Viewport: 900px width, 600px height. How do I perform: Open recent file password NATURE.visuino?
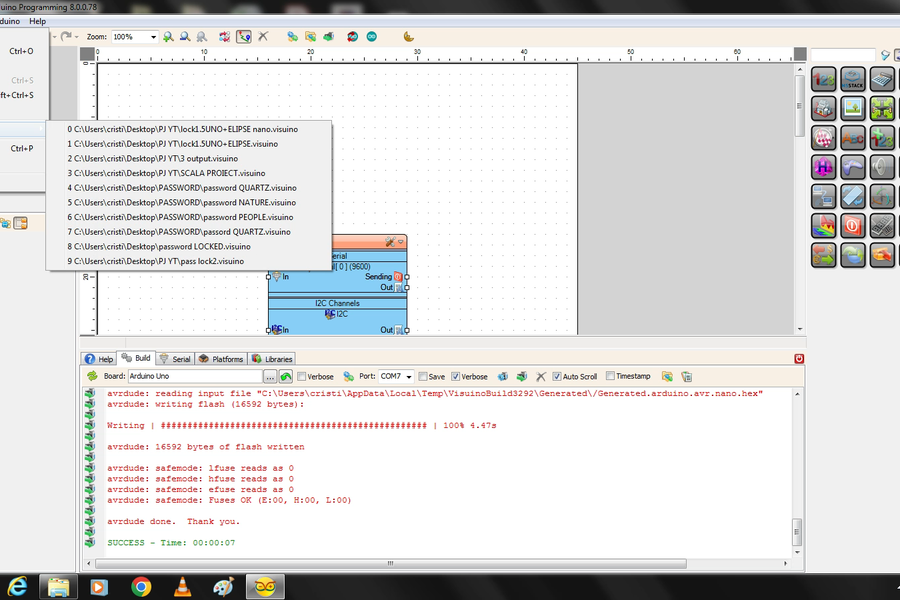pos(188,203)
